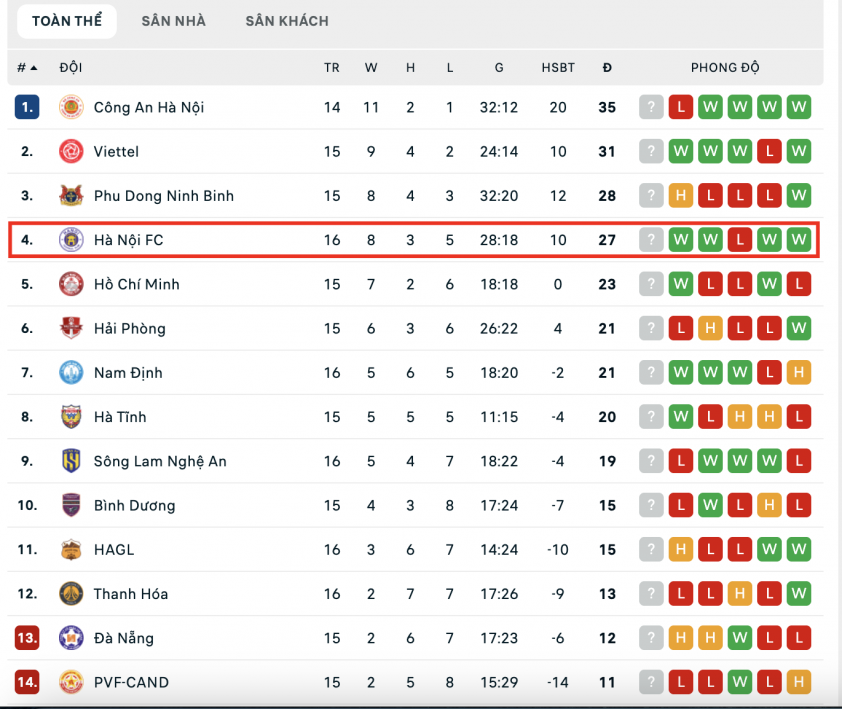Click the Công An Hà Nội club logo

[71, 107]
